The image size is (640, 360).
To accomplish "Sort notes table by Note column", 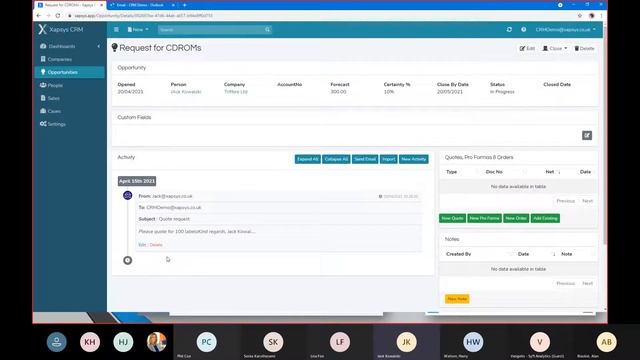I will [567, 254].
